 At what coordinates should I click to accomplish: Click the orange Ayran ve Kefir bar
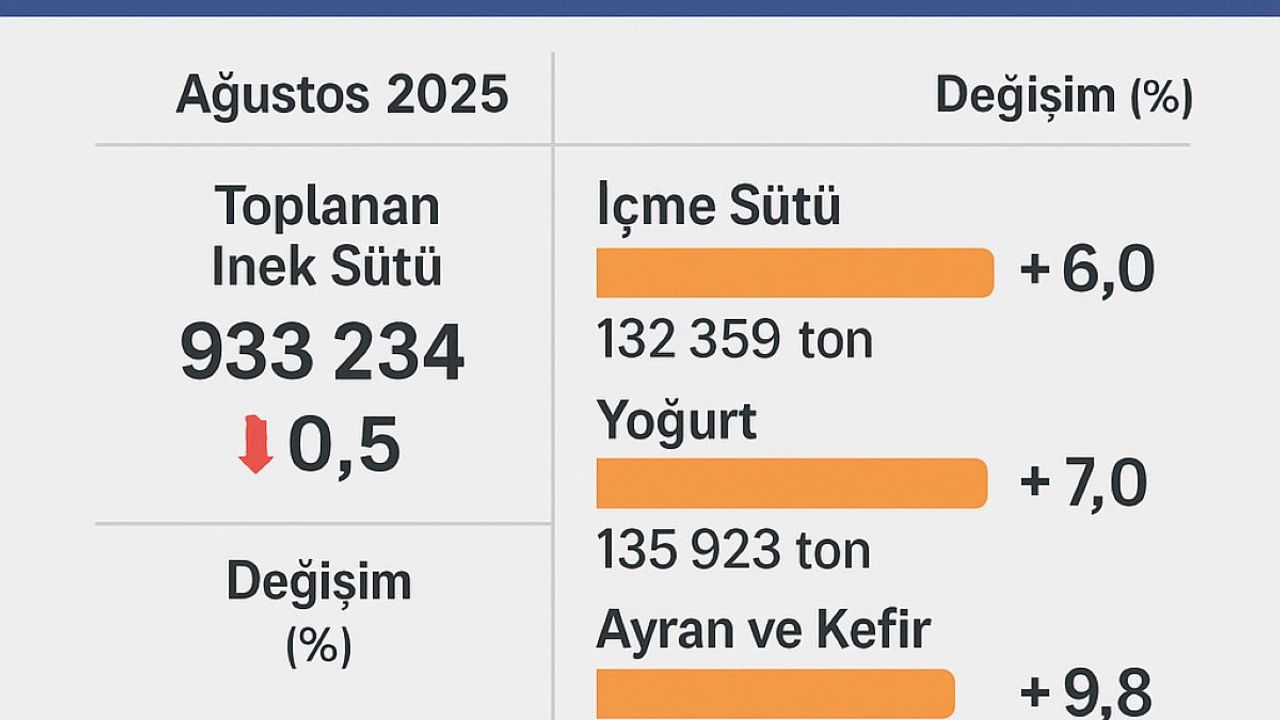pyautogui.click(x=775, y=693)
